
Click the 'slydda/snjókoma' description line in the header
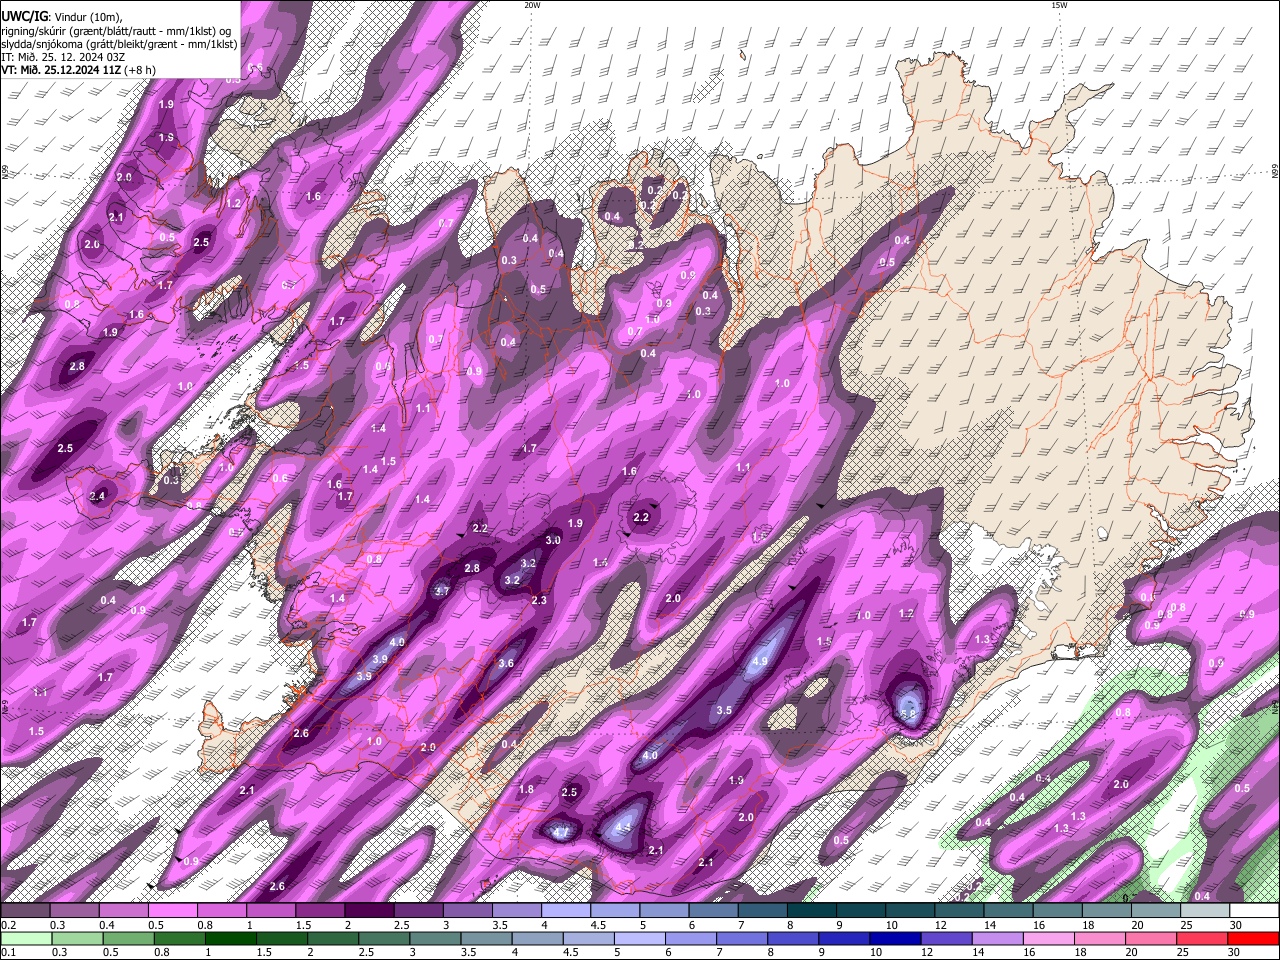coord(120,44)
